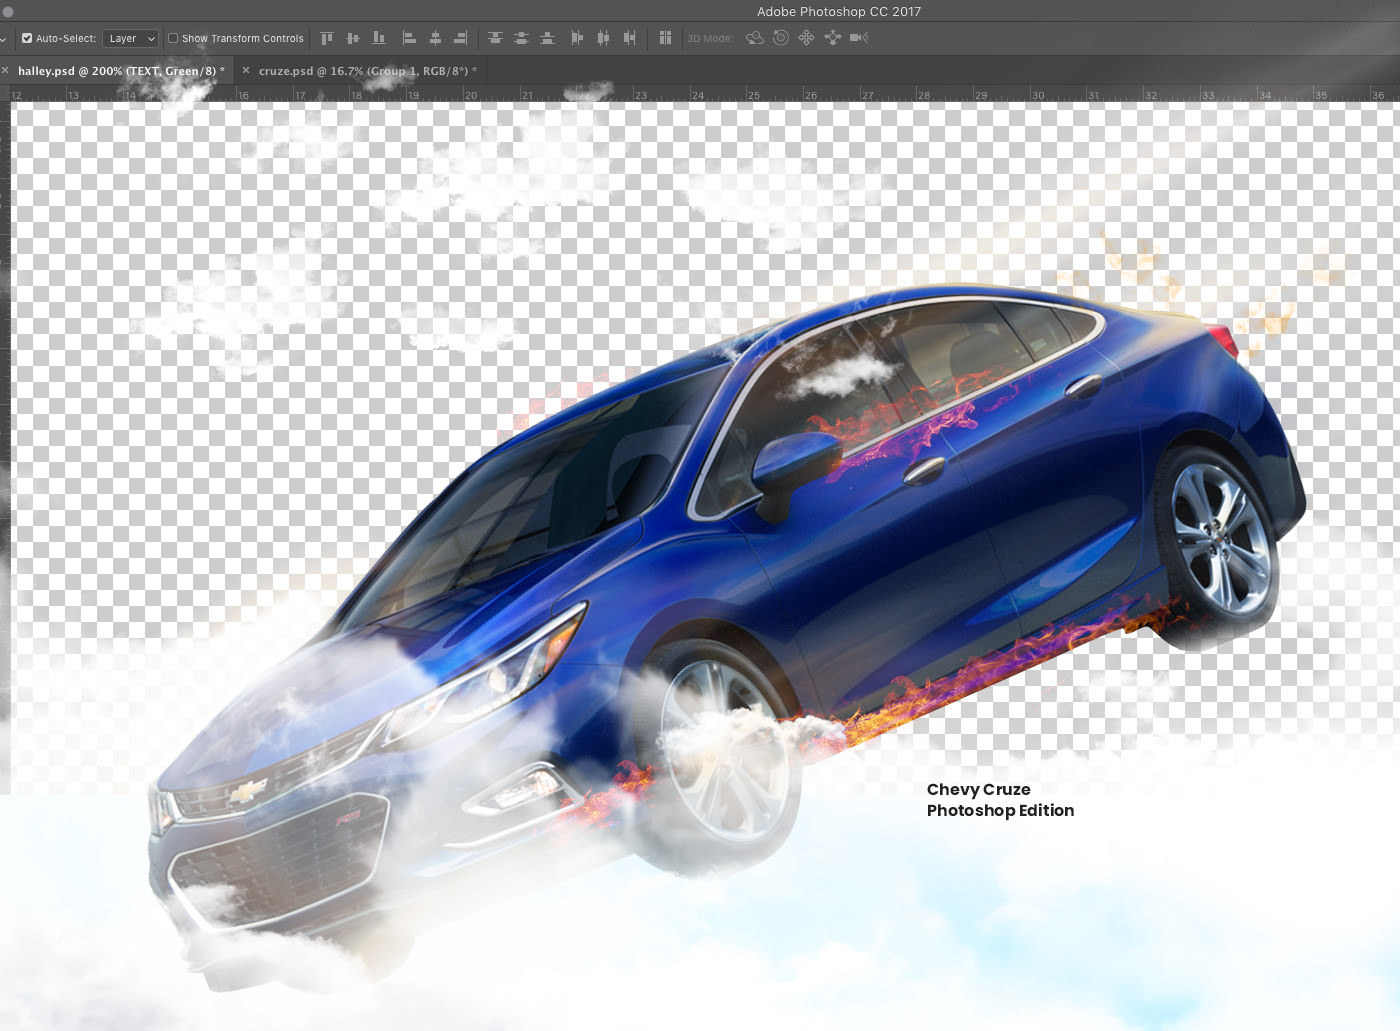Select the 3D Pan mode icon

click(x=806, y=38)
